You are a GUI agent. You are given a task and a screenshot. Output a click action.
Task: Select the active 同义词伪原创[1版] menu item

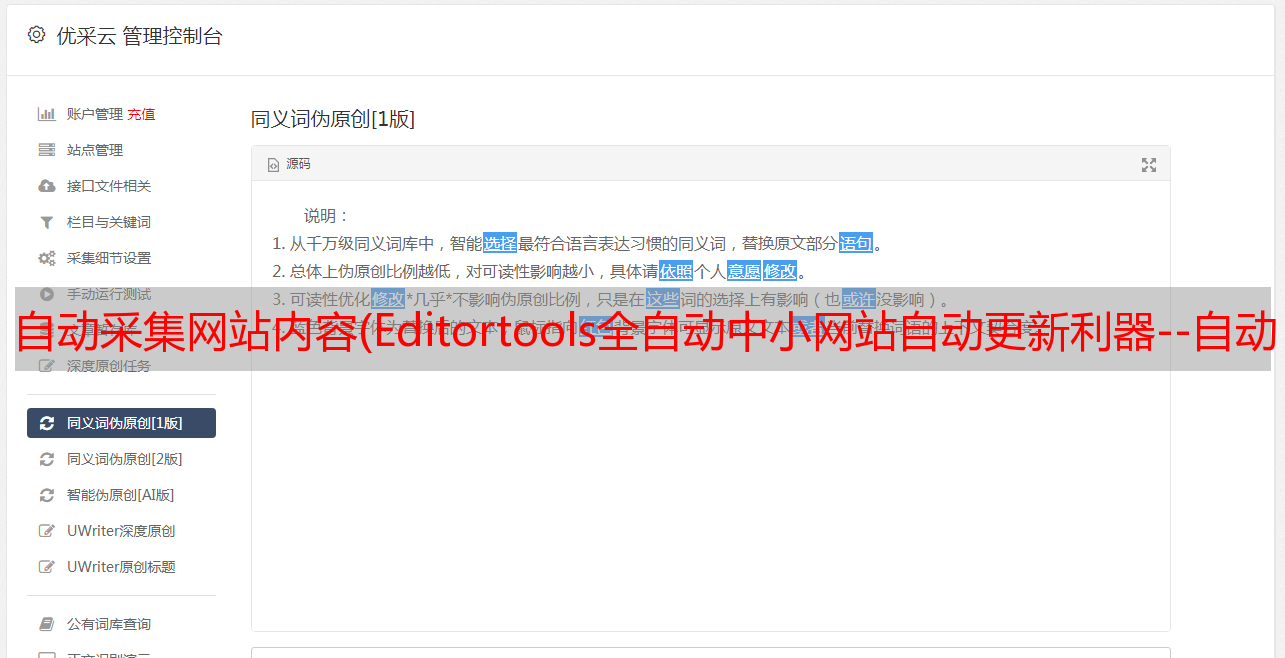pos(121,423)
